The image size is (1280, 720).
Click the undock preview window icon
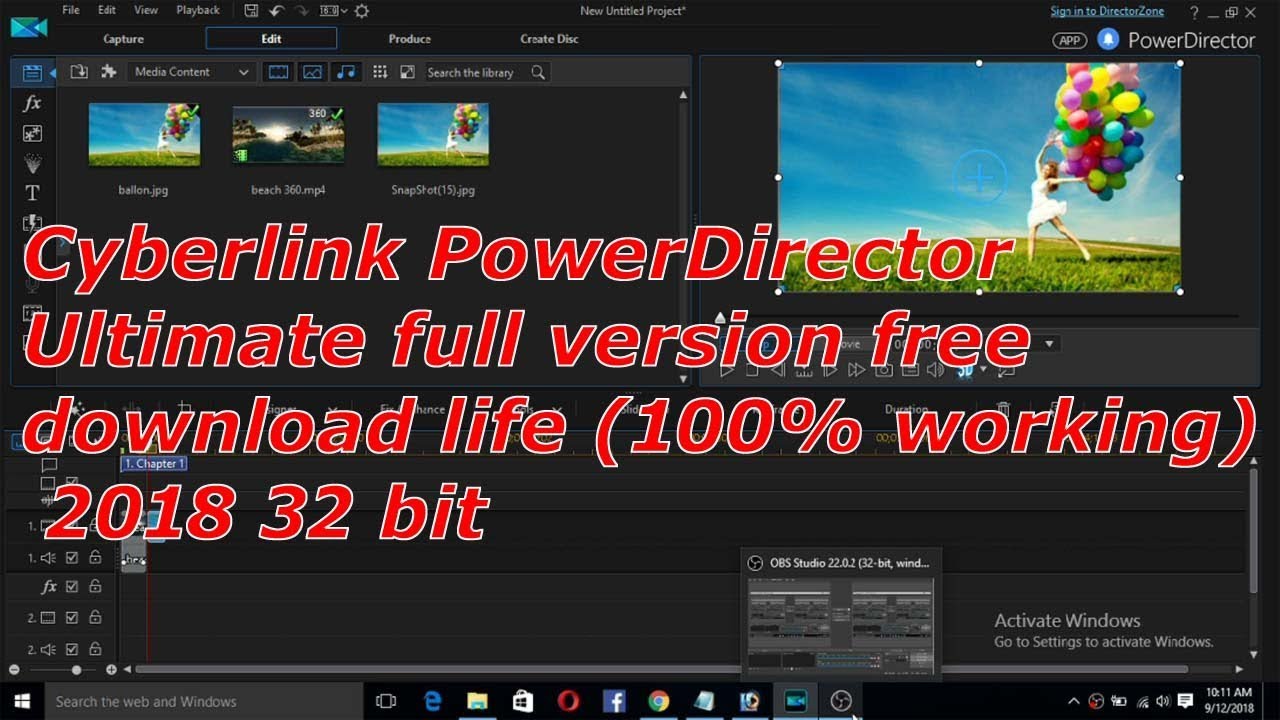coord(1006,369)
